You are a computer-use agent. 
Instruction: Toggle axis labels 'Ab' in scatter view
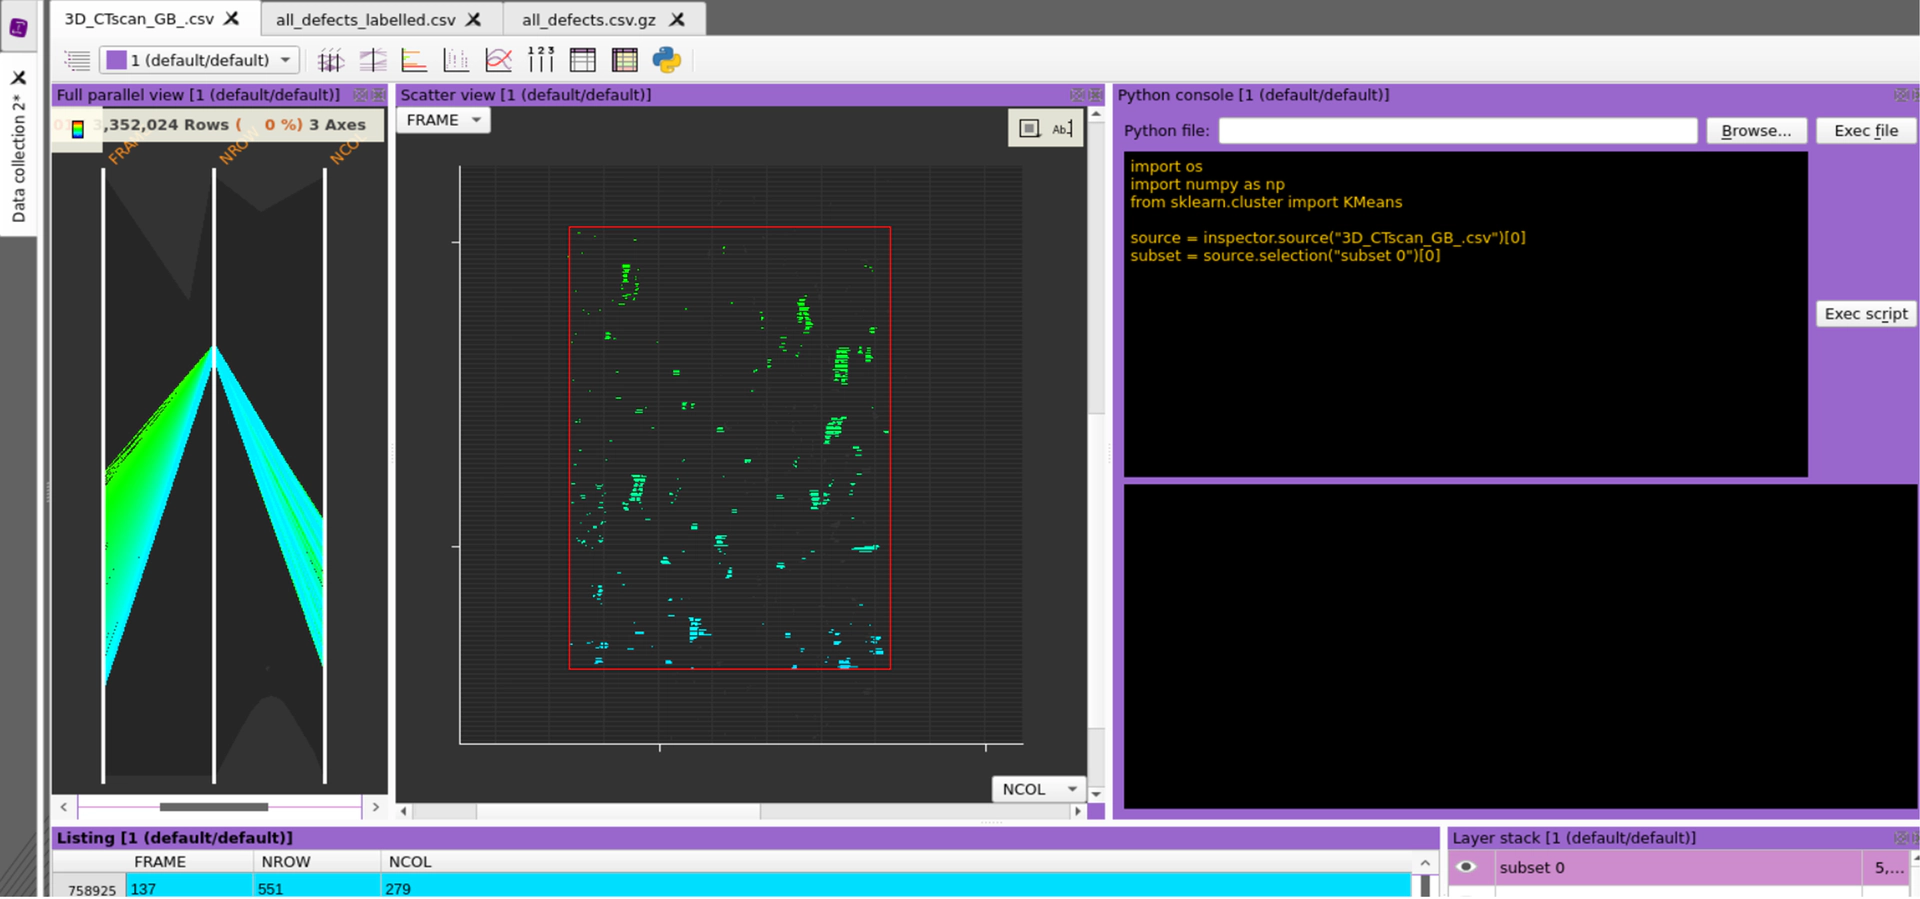(1061, 128)
